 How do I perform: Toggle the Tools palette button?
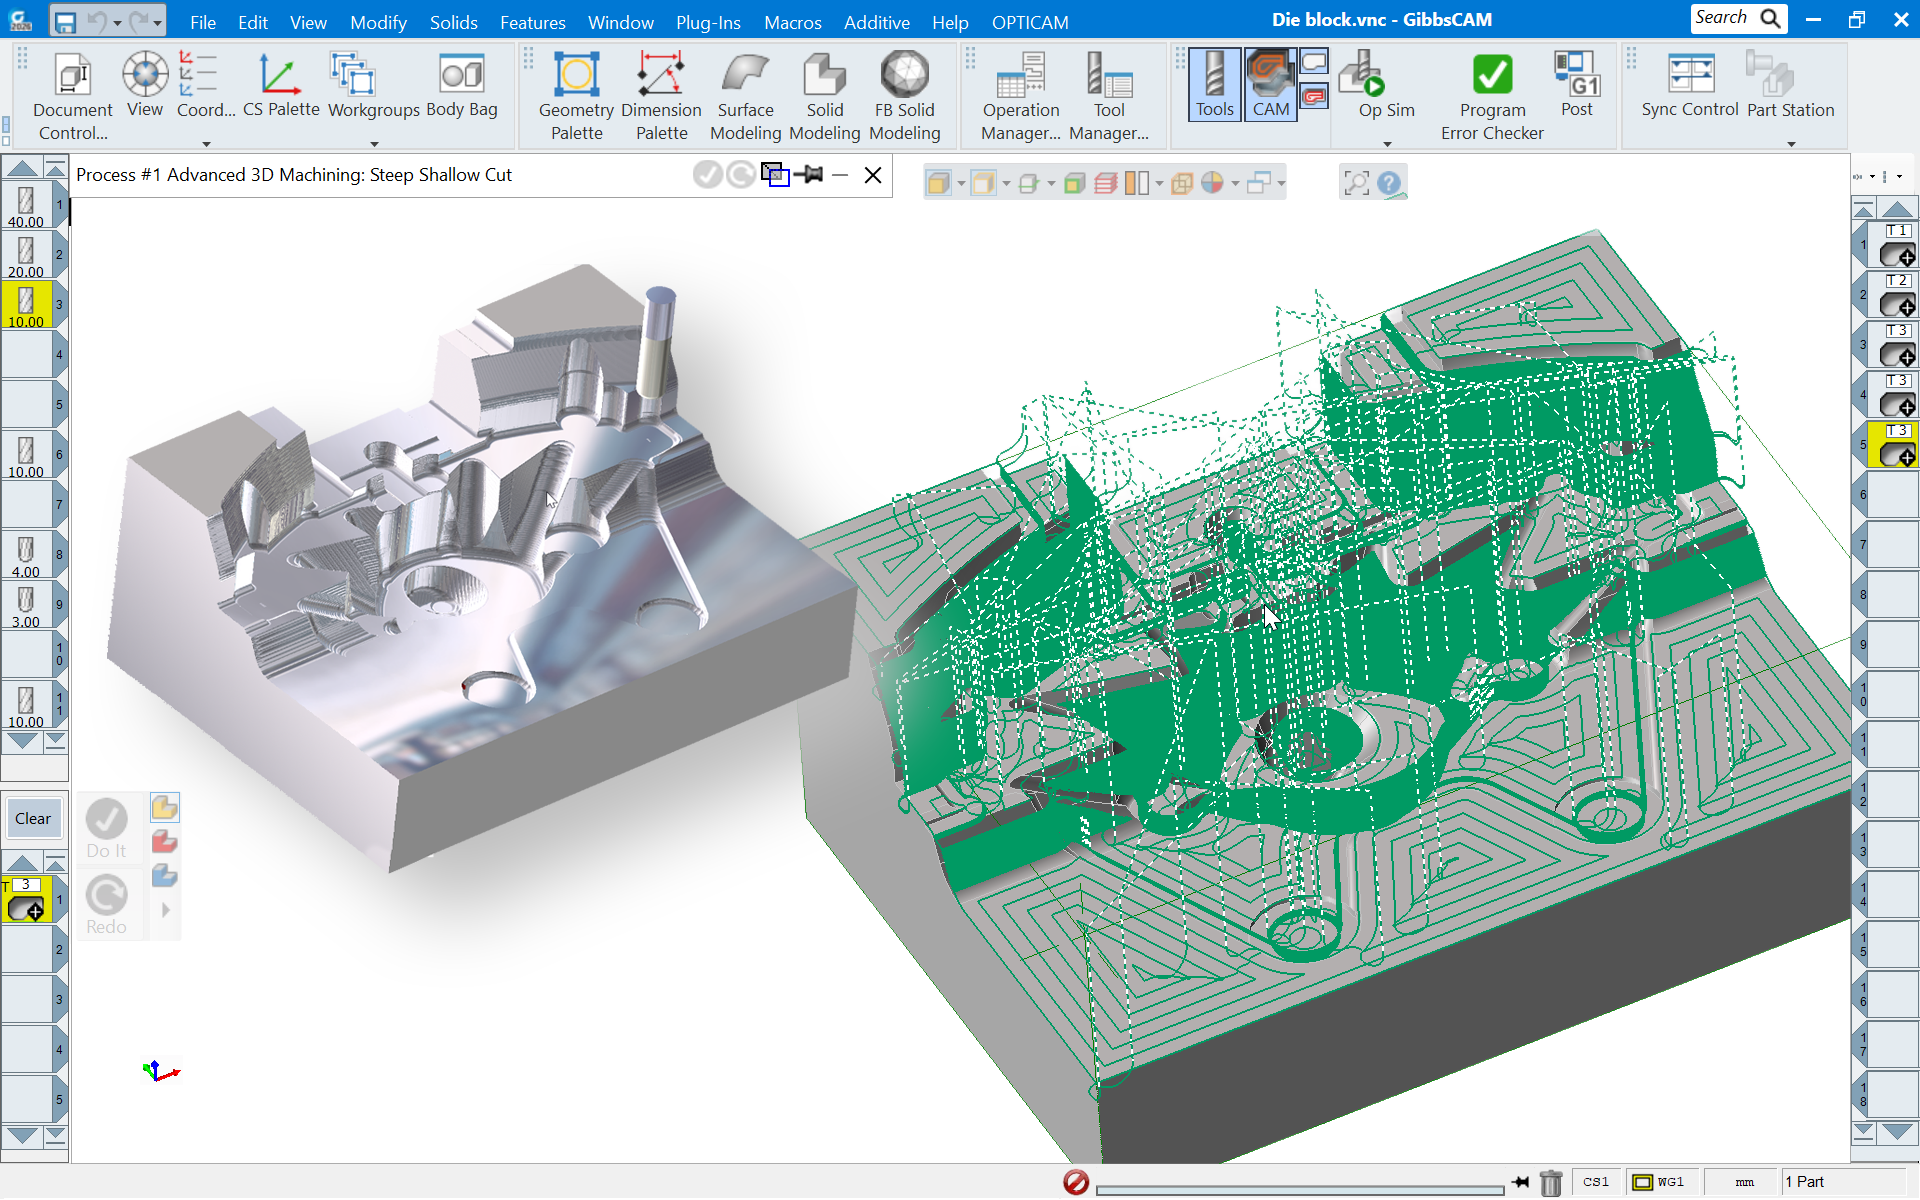(1214, 86)
